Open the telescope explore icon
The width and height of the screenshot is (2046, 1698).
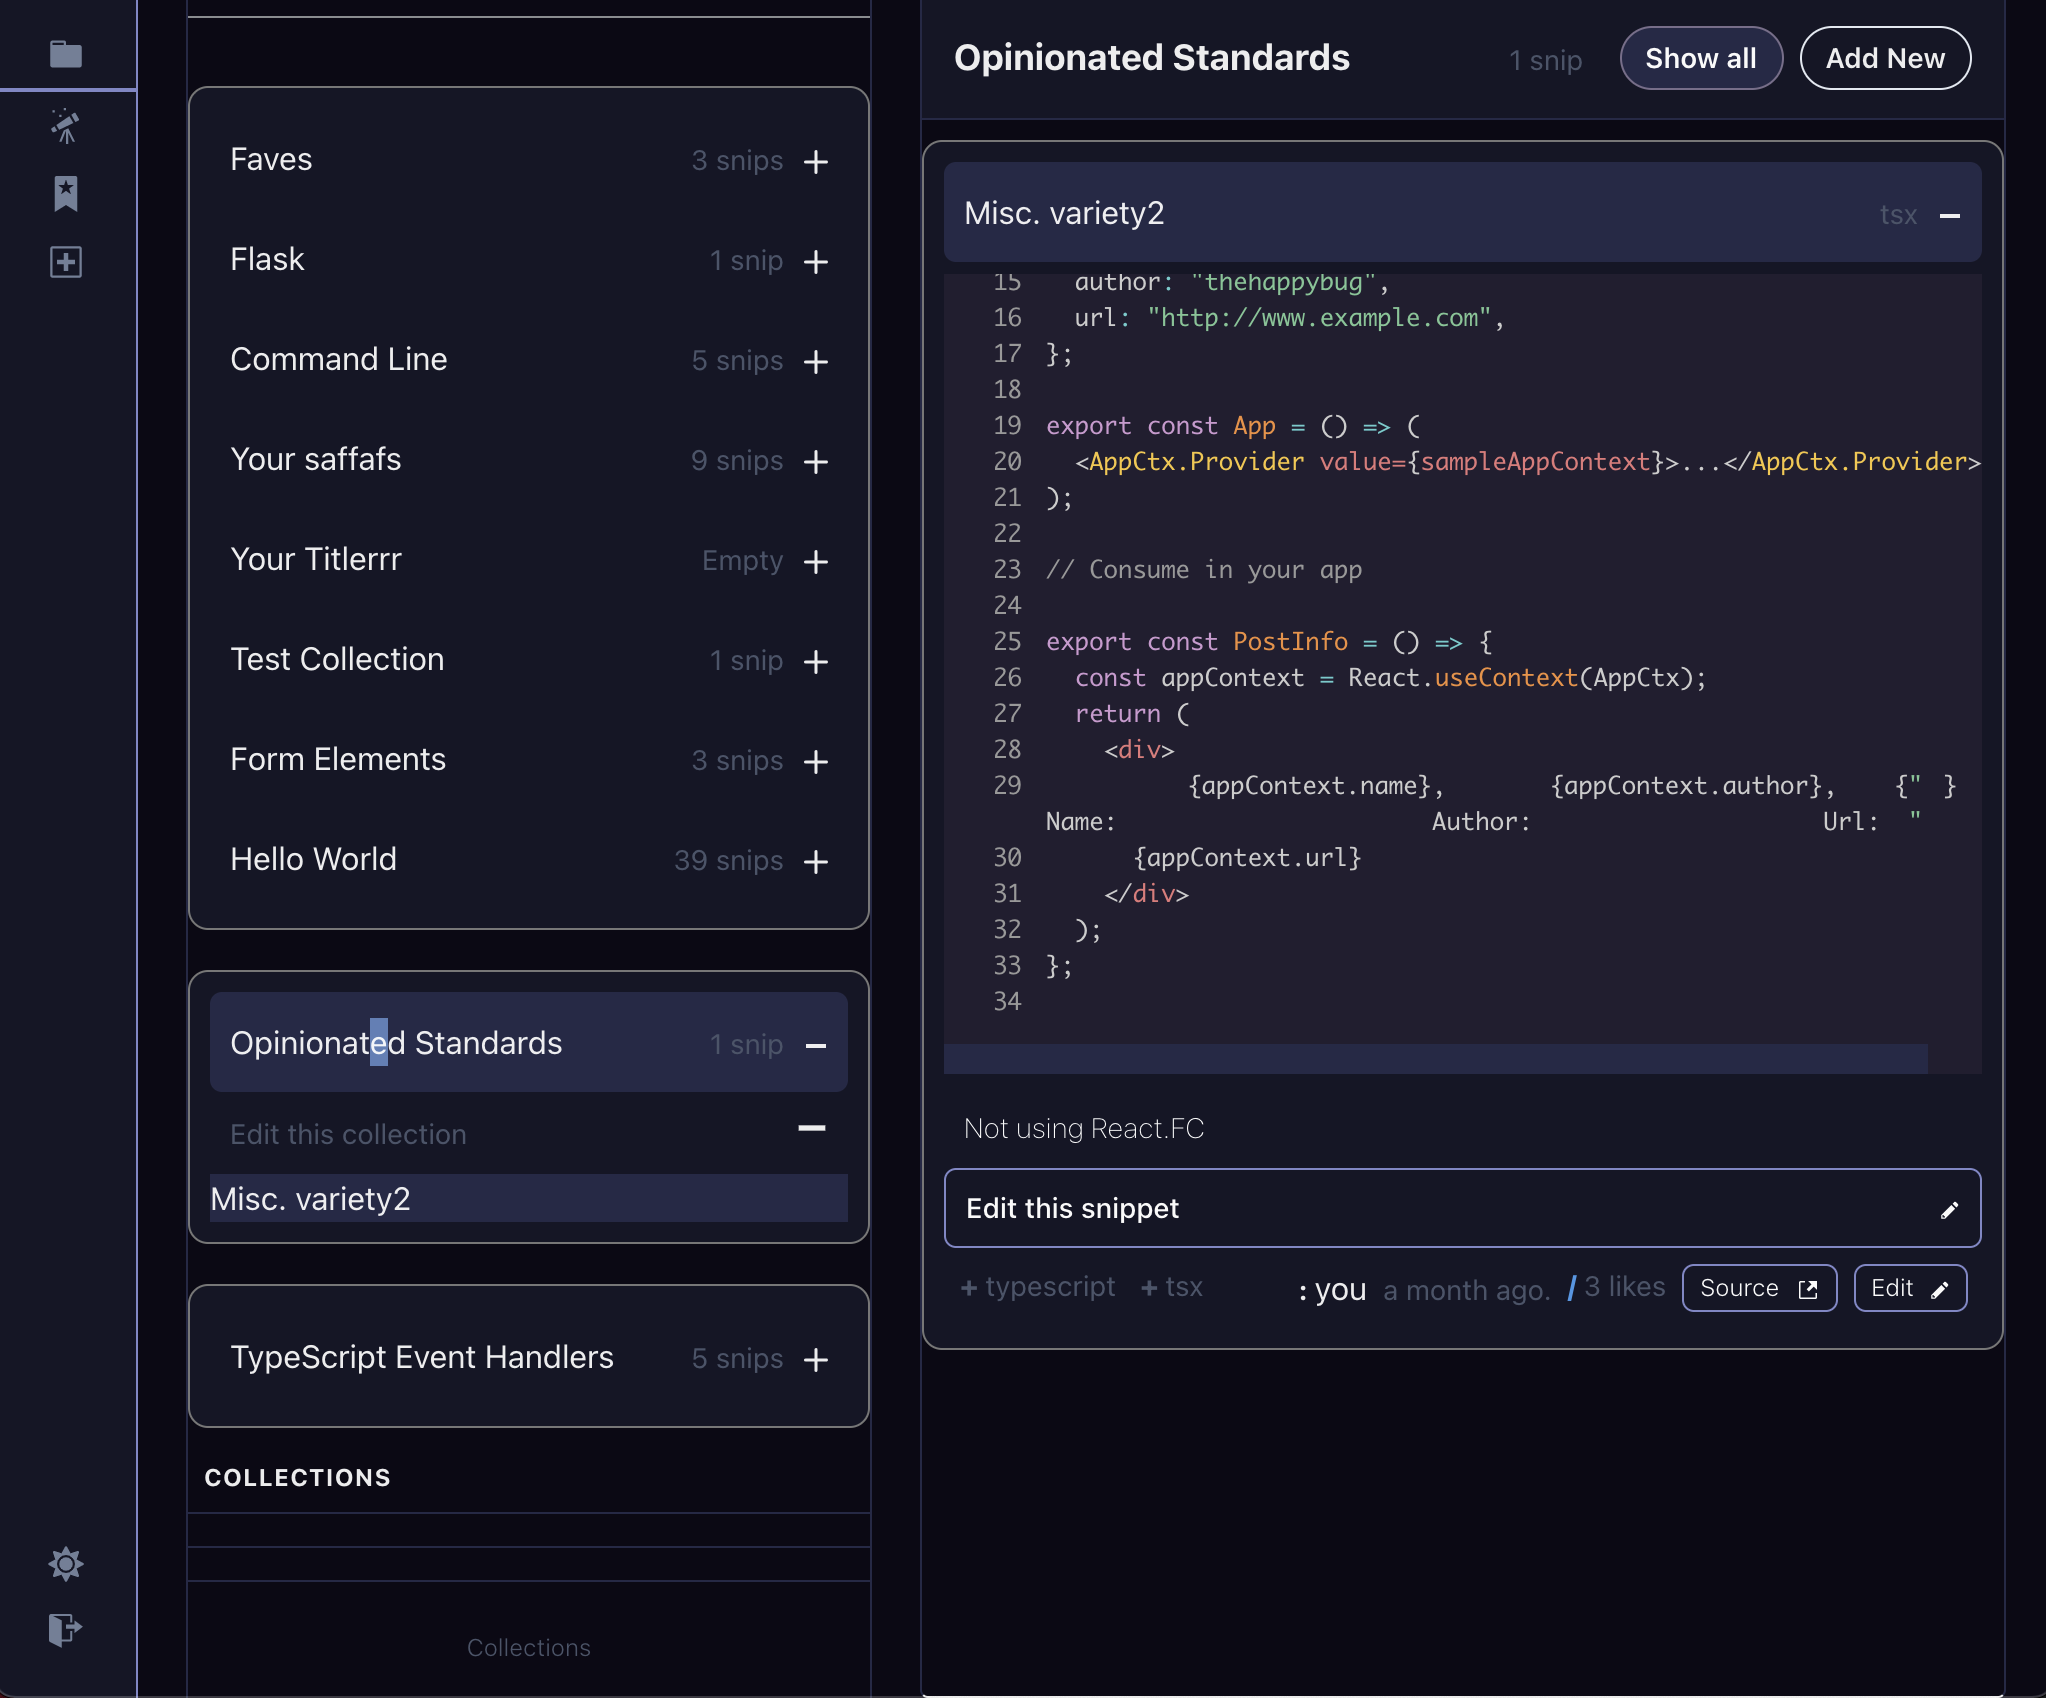tap(66, 126)
